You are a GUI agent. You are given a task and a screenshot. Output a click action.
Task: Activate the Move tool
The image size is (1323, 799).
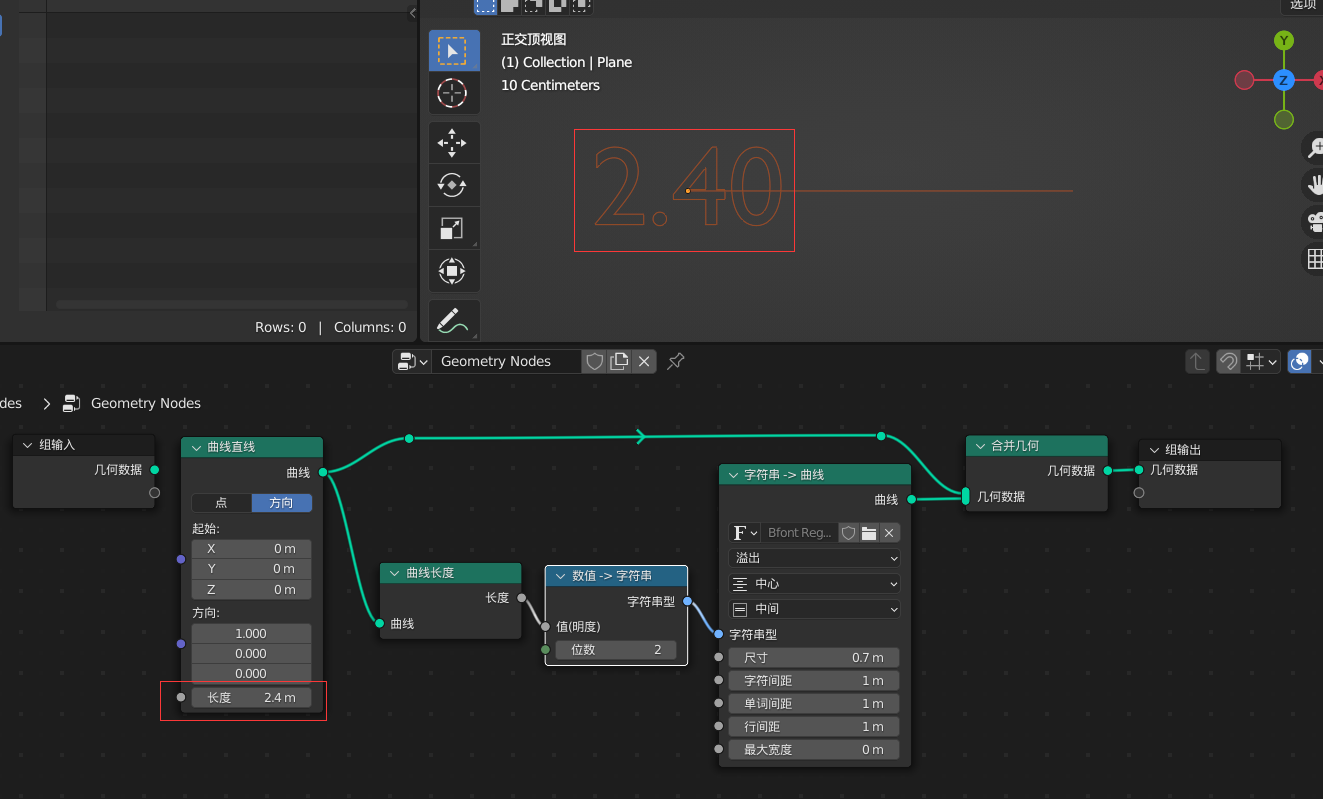(x=454, y=143)
